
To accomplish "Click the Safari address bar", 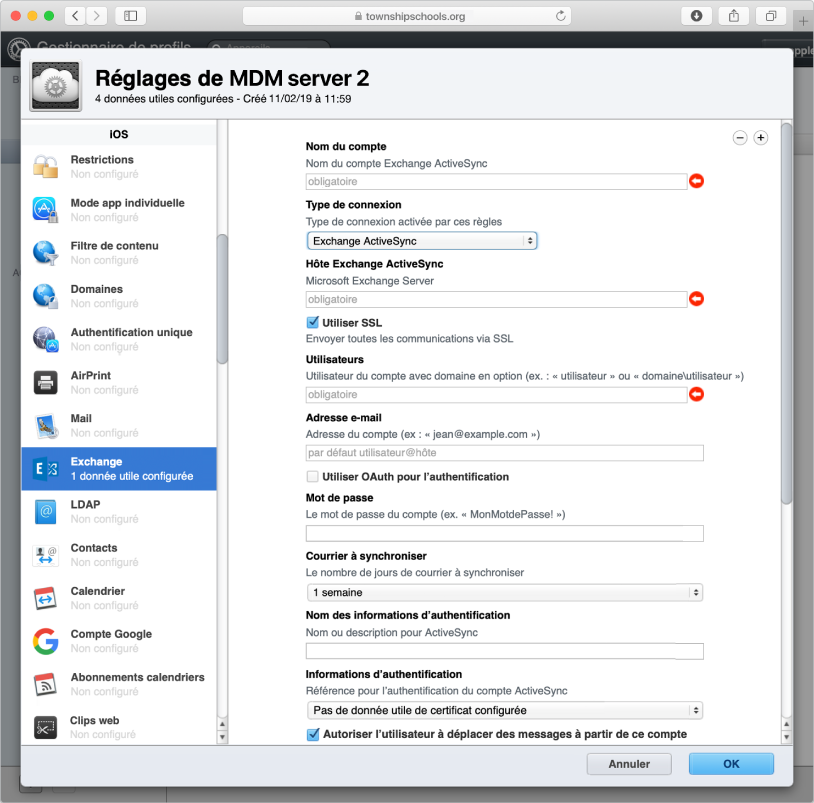I will pyautogui.click(x=407, y=16).
